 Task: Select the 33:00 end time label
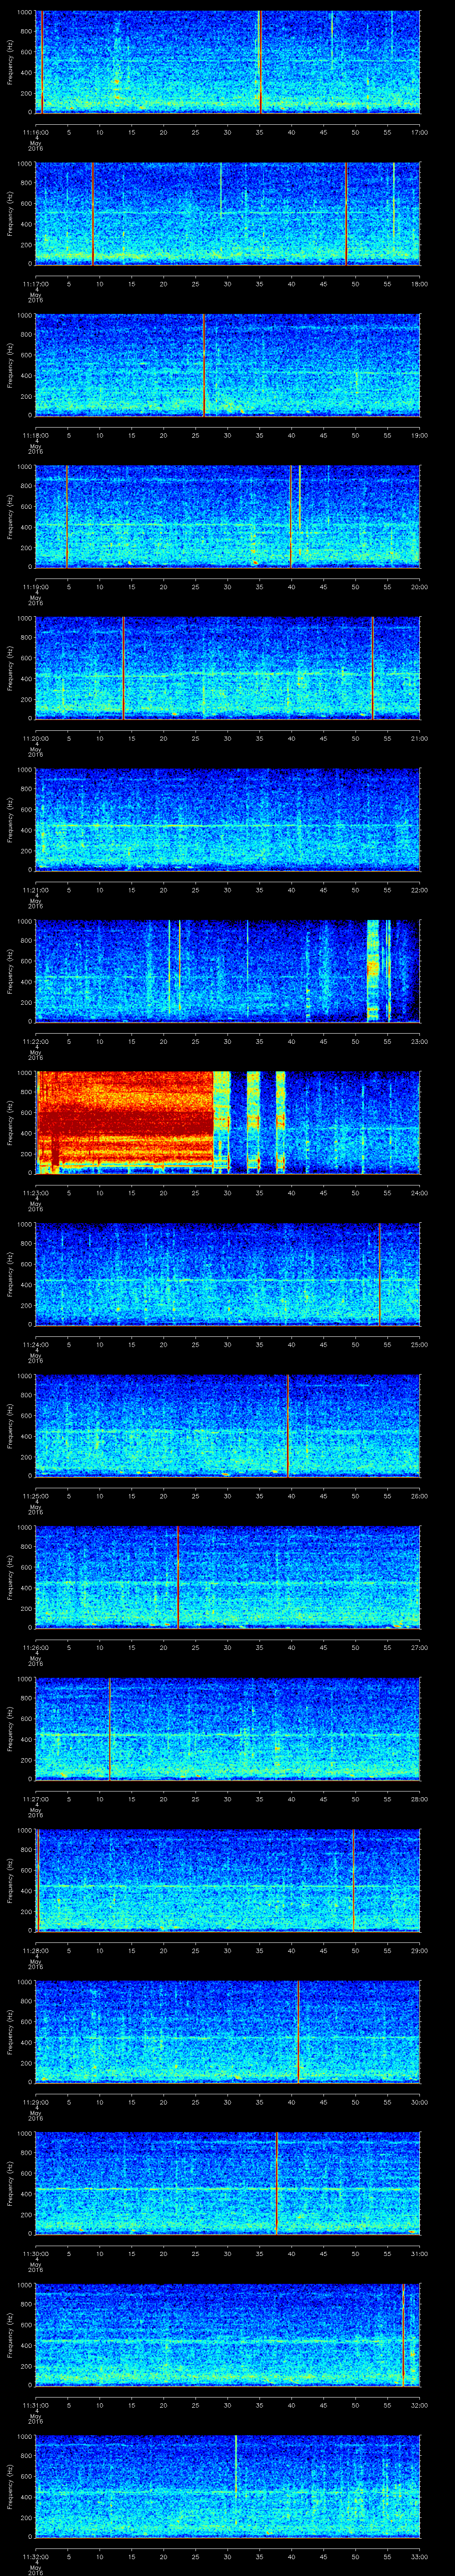(x=419, y=2556)
